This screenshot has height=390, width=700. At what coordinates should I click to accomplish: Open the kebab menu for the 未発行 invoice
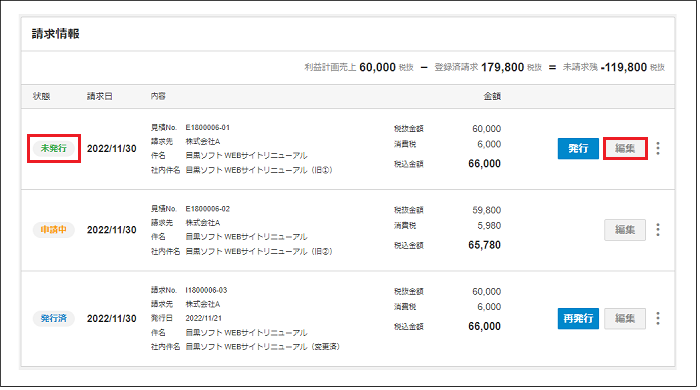click(x=658, y=149)
